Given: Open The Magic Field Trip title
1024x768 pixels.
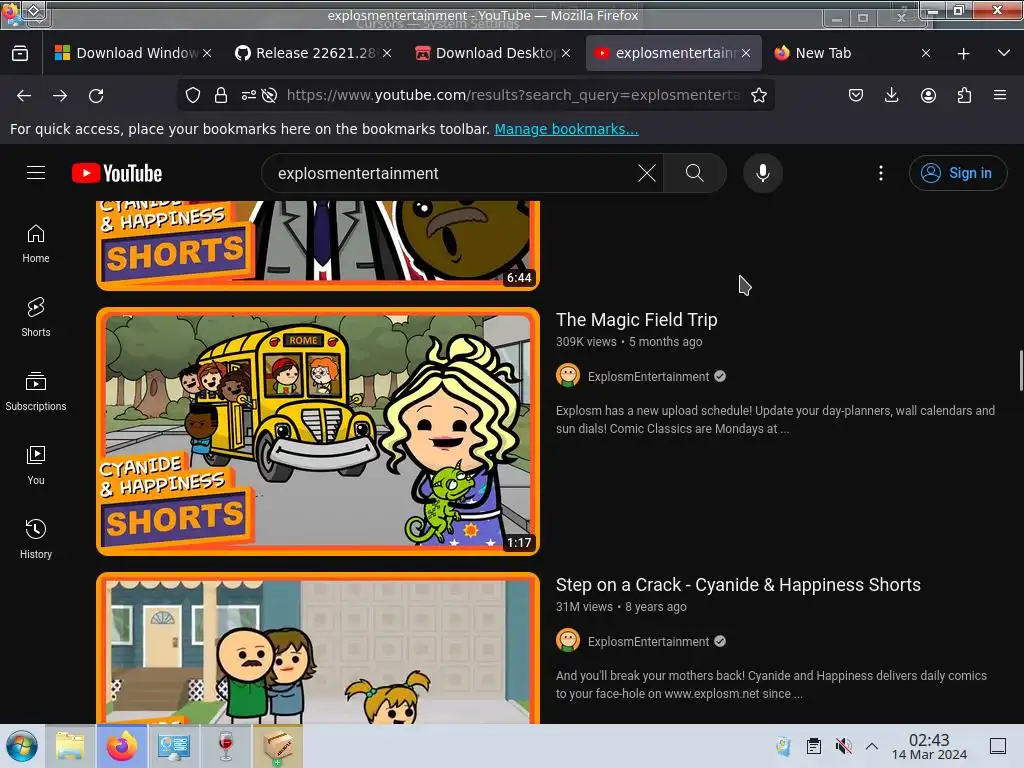Looking at the screenshot, I should tap(636, 319).
